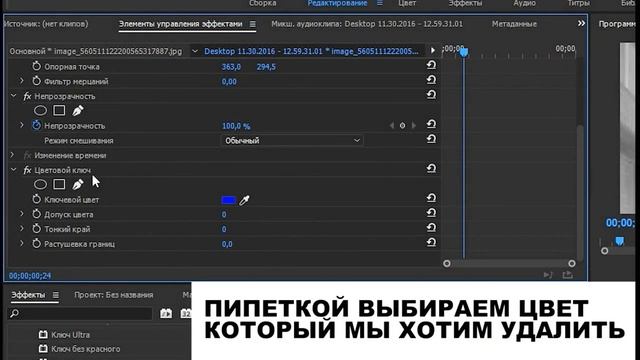Open Источник: (нет клипов) tab
This screenshot has width=640, height=360.
tap(46, 24)
